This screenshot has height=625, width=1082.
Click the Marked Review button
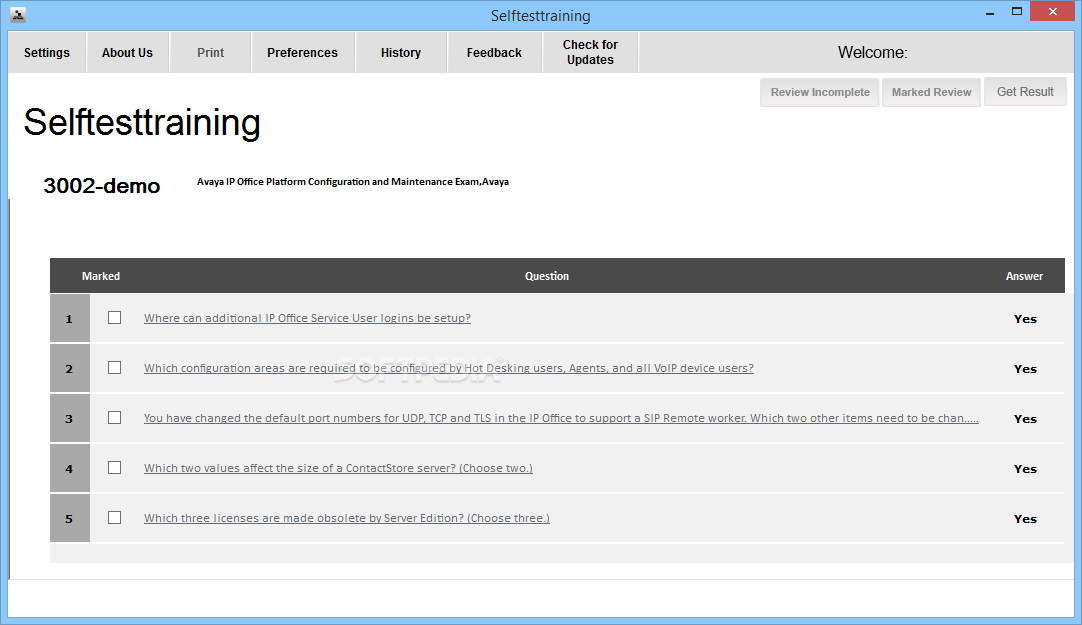[931, 92]
